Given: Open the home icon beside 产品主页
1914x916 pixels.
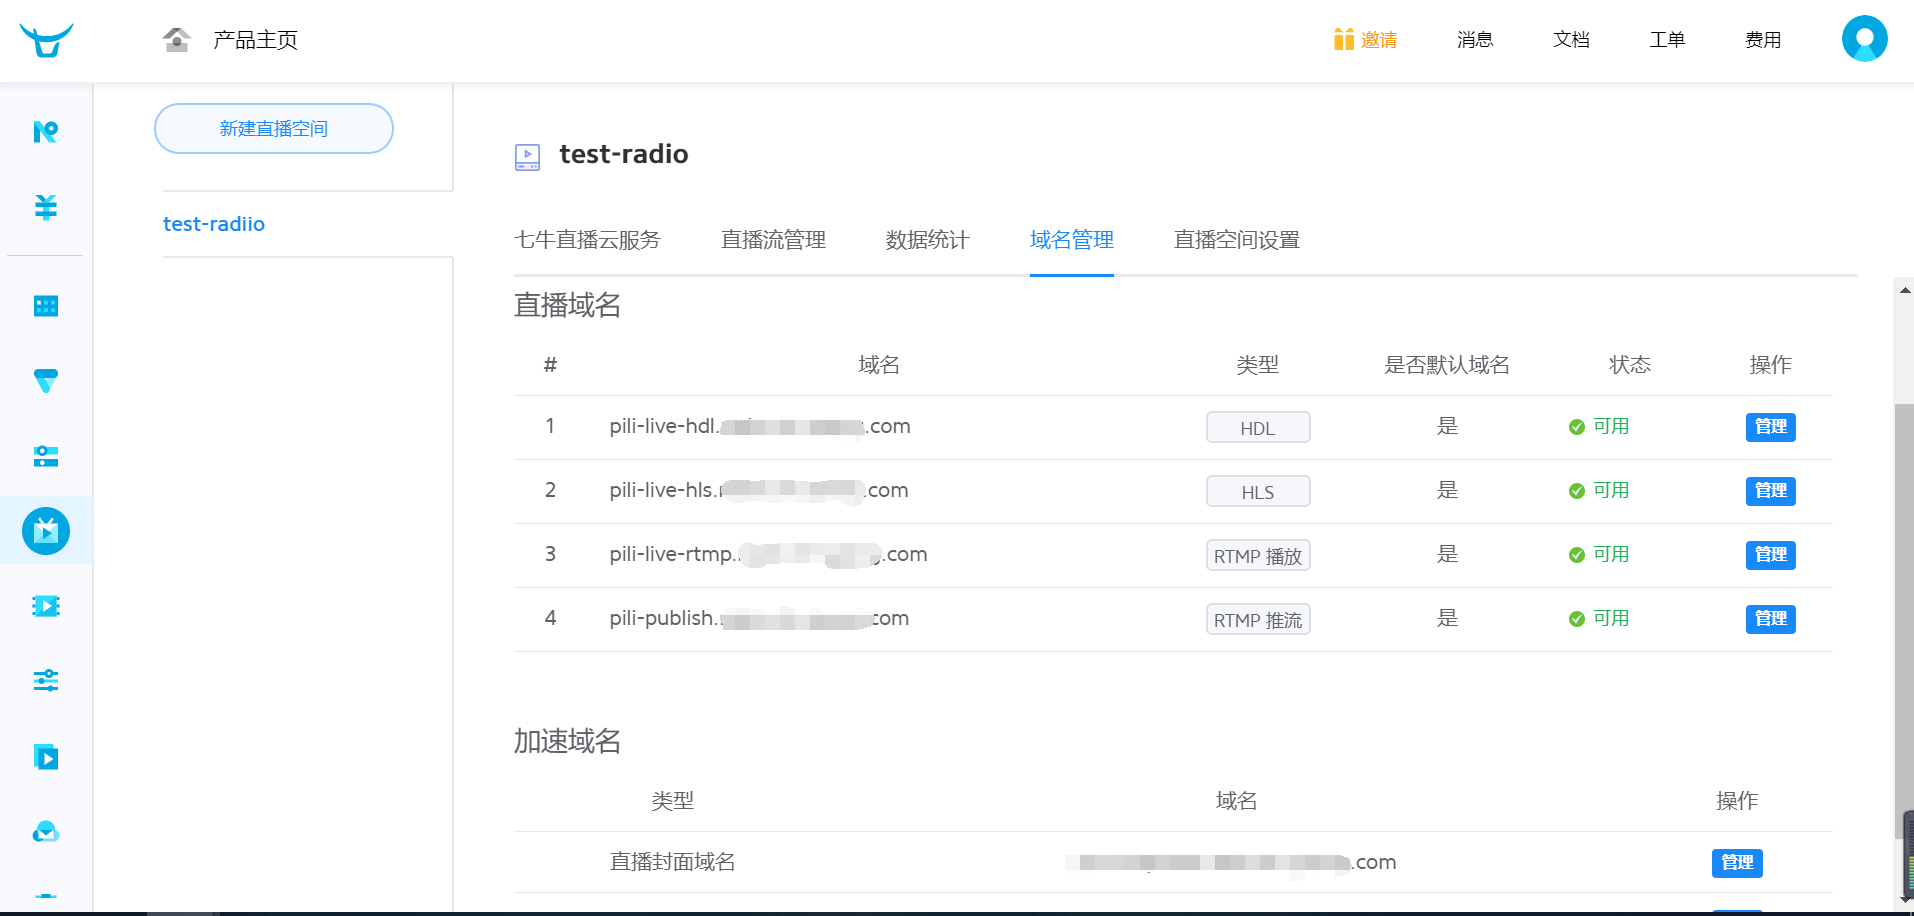Looking at the screenshot, I should coord(177,40).
